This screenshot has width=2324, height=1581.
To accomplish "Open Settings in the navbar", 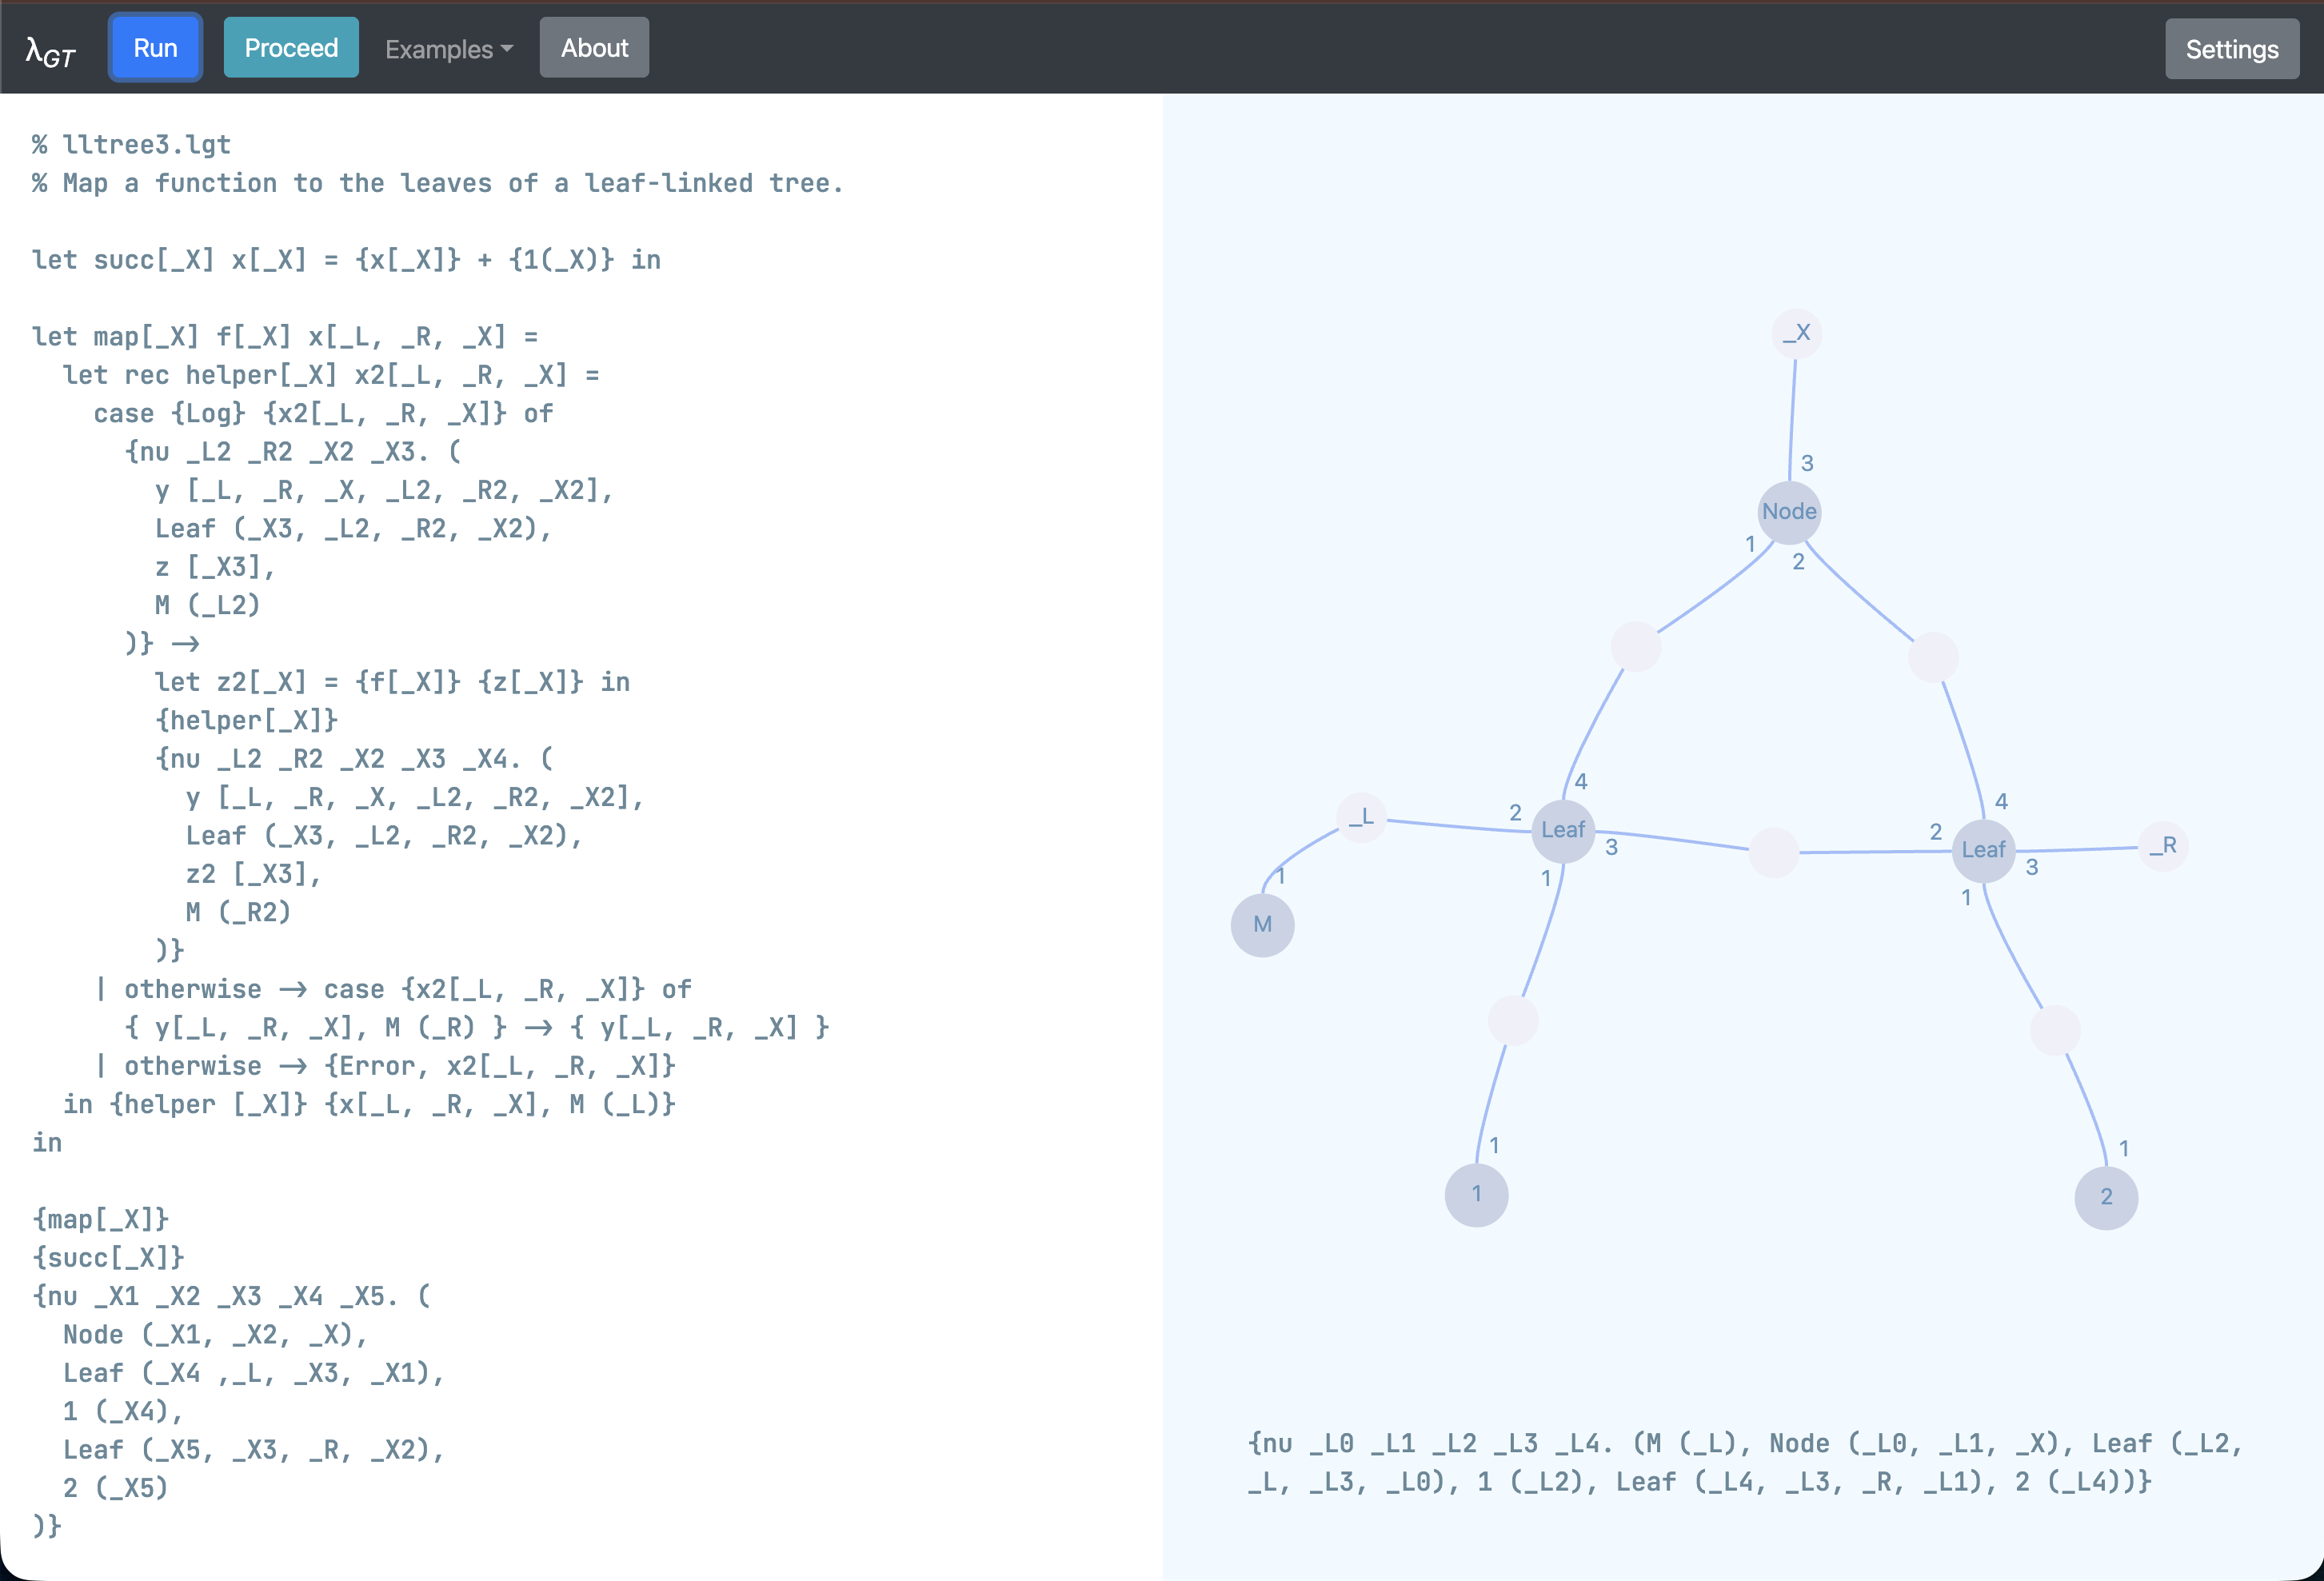I will pyautogui.click(x=2231, y=49).
